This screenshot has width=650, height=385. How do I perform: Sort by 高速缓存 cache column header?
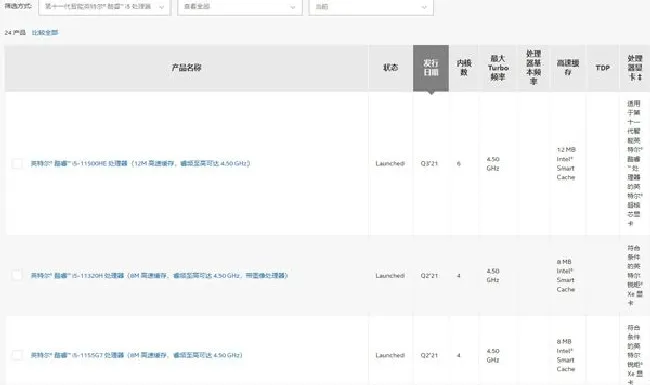click(x=568, y=68)
